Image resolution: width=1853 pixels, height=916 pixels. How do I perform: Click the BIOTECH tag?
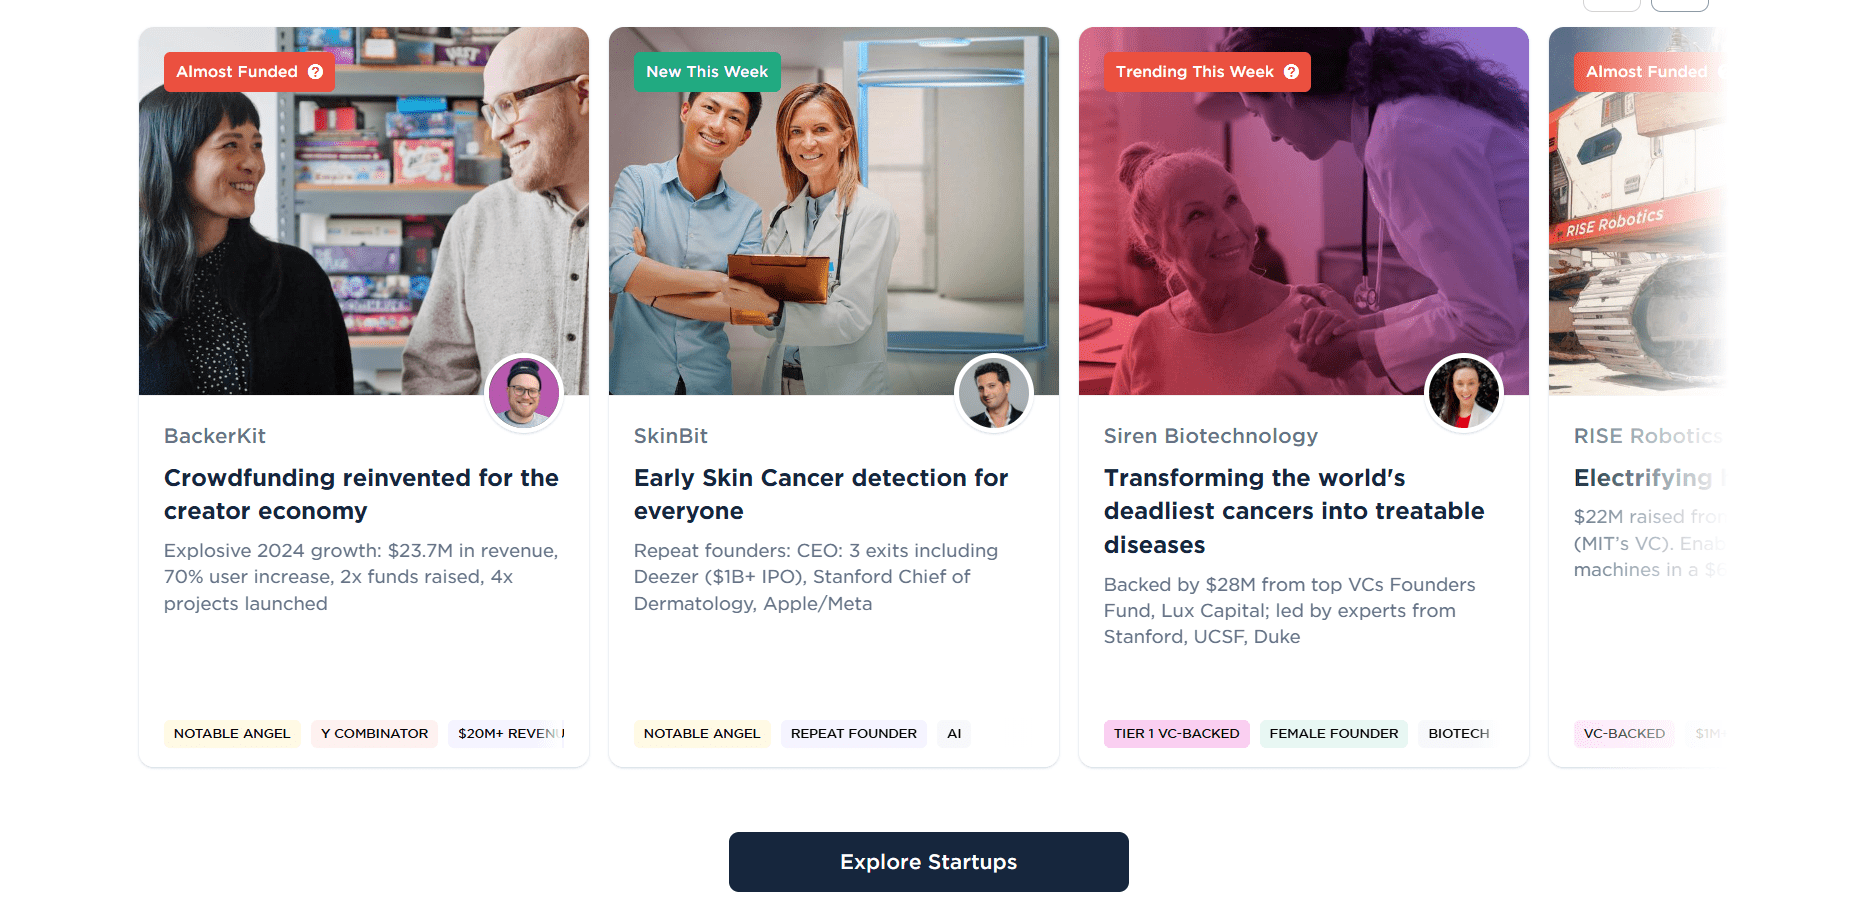(1458, 734)
